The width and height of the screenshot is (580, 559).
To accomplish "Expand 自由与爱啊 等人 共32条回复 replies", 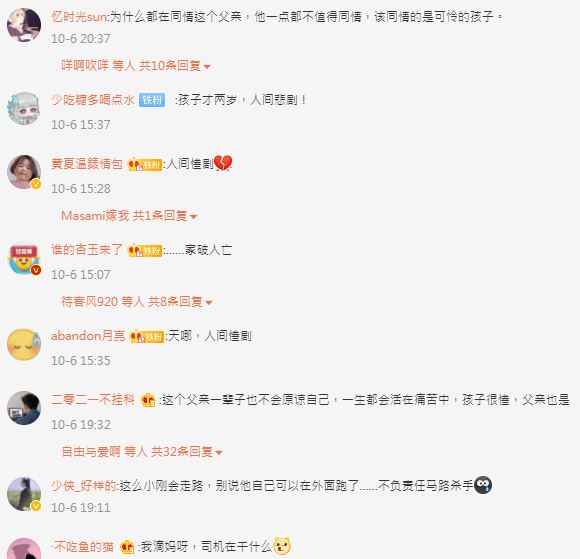I will (x=142, y=452).
